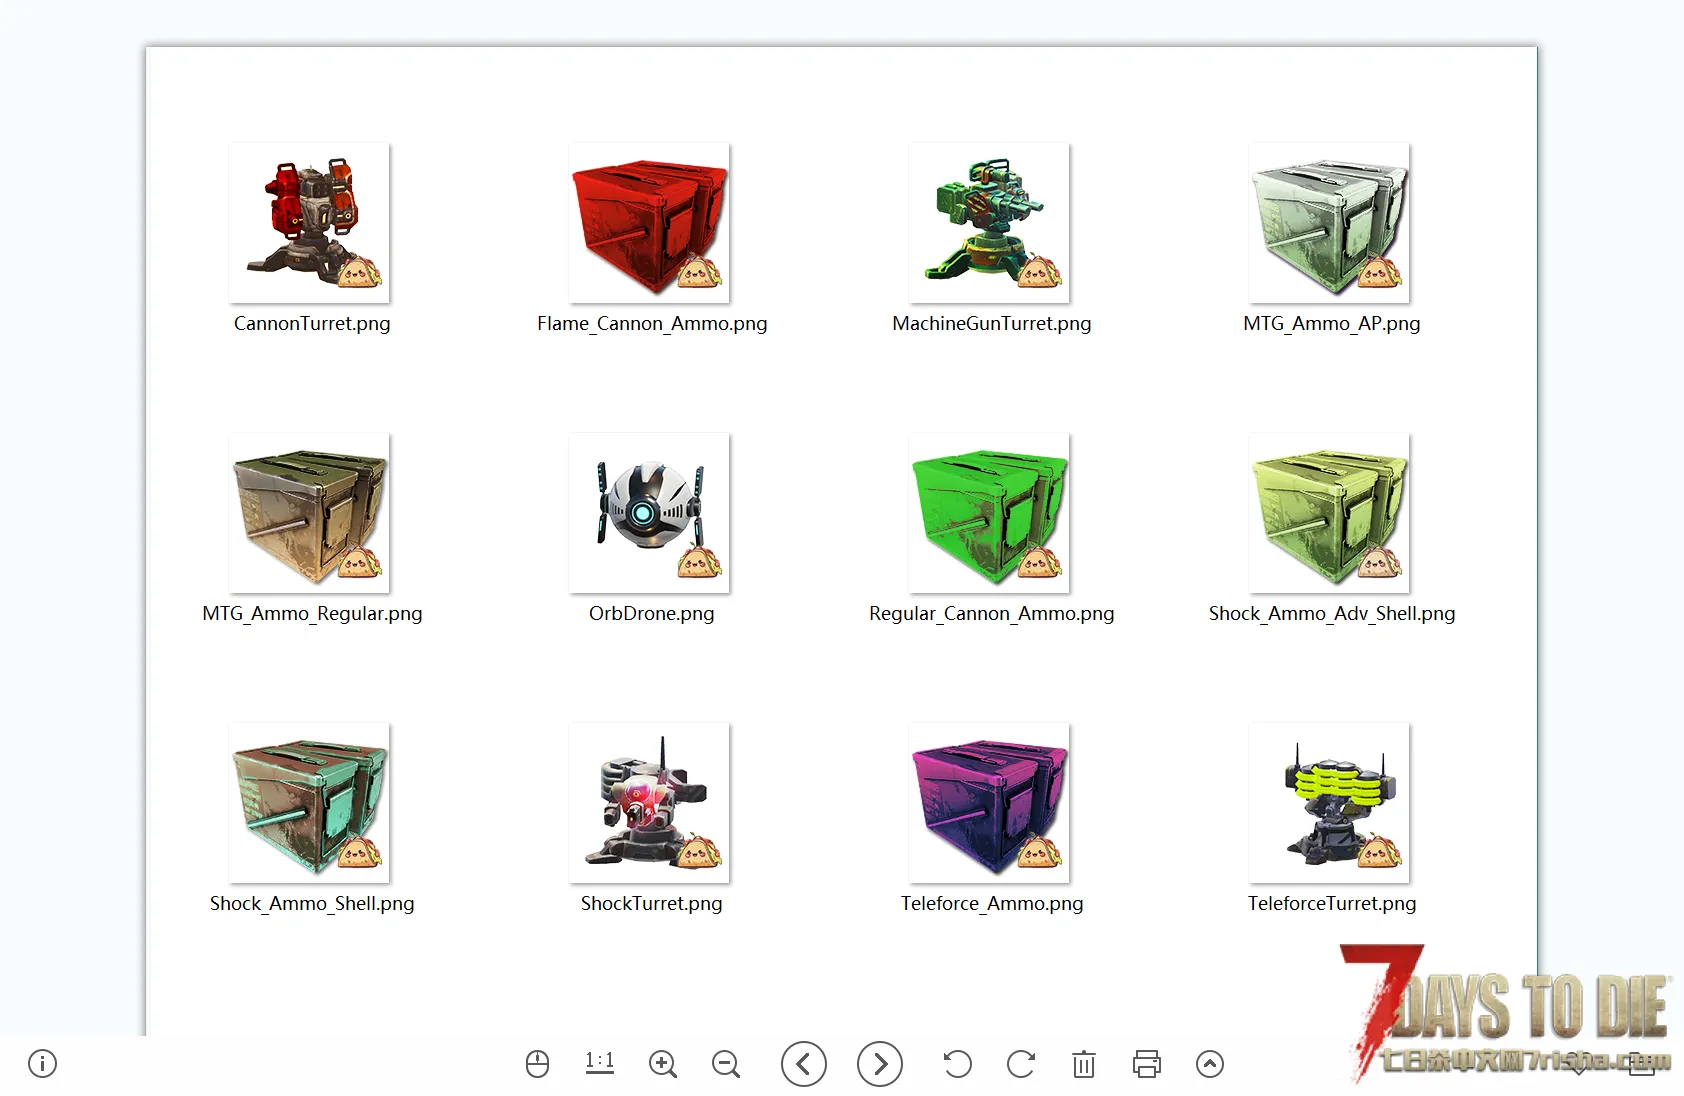This screenshot has height=1096, width=1684.
Task: Select the MTG_Ammo_Regular box thumbnail
Action: [x=310, y=513]
